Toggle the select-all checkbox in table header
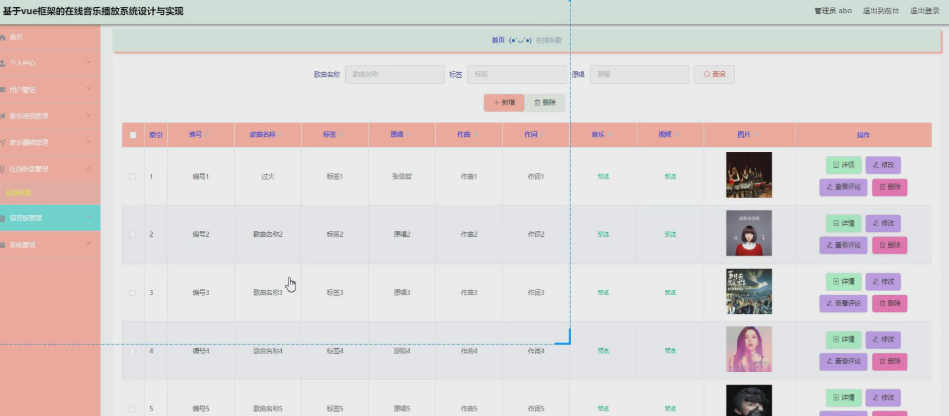Screen dimensions: 949x416 click(133, 135)
